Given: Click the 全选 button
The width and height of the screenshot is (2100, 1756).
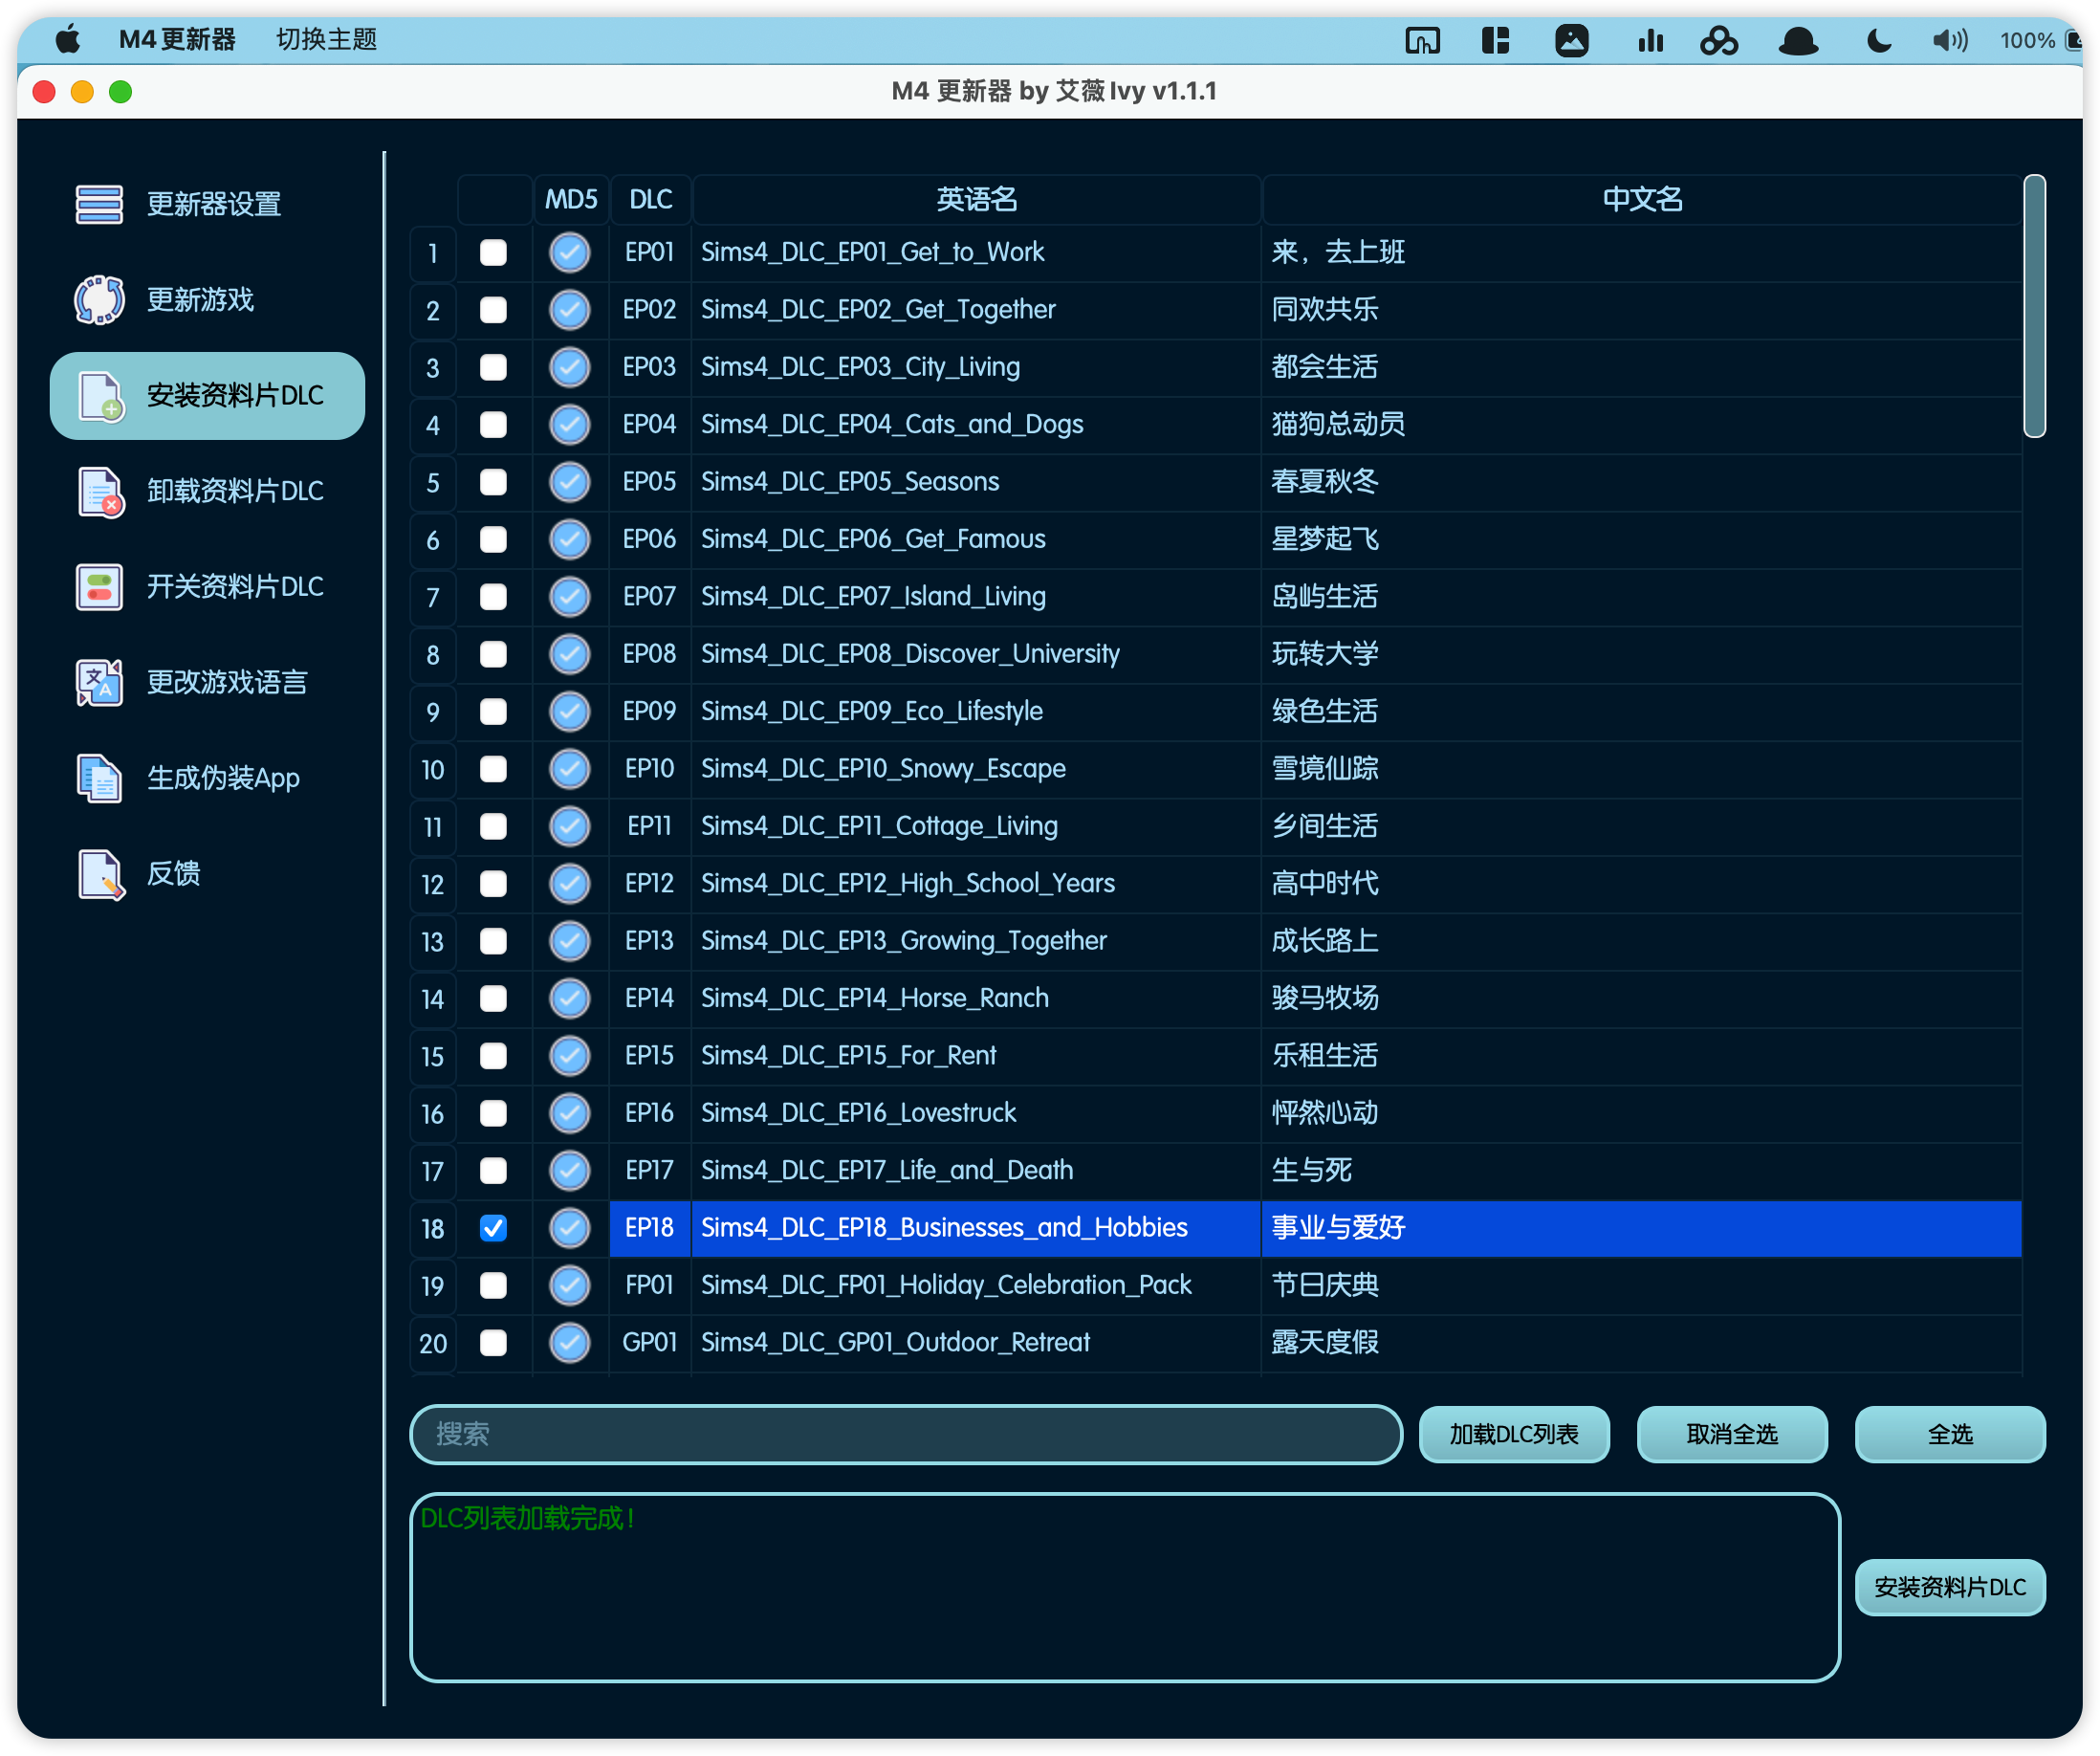Looking at the screenshot, I should click(x=1950, y=1435).
